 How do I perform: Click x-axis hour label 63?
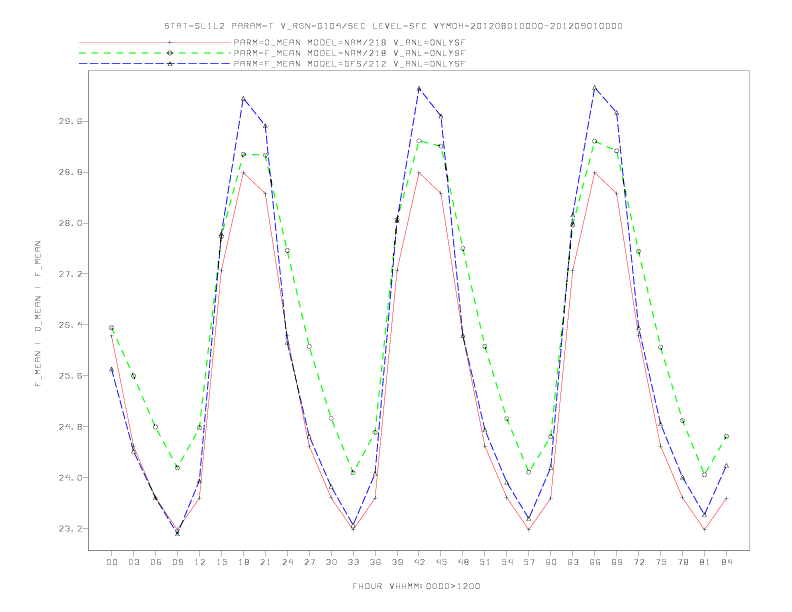(x=573, y=562)
